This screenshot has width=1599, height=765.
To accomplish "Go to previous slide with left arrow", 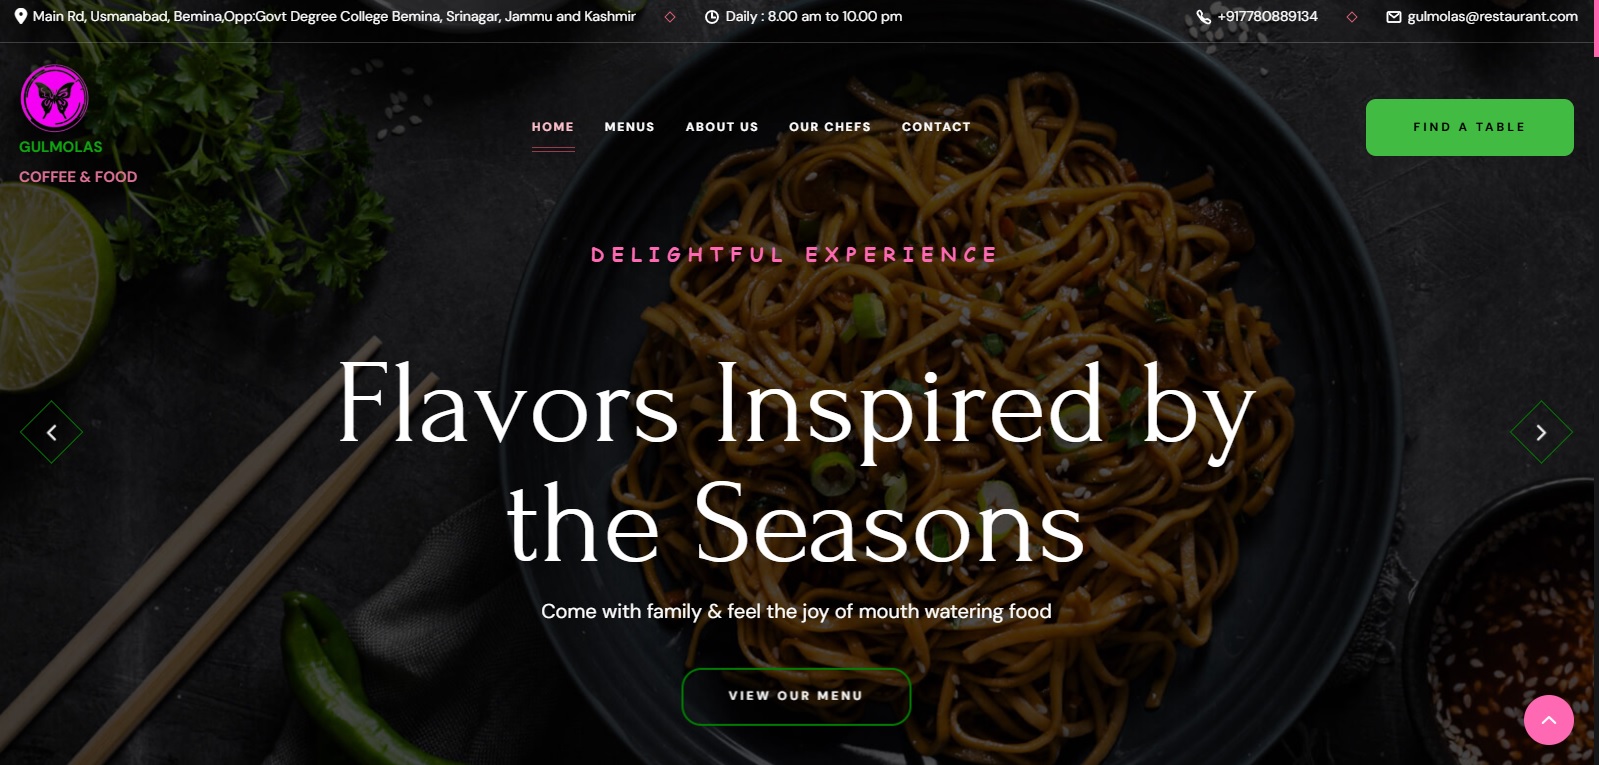I will pyautogui.click(x=52, y=432).
